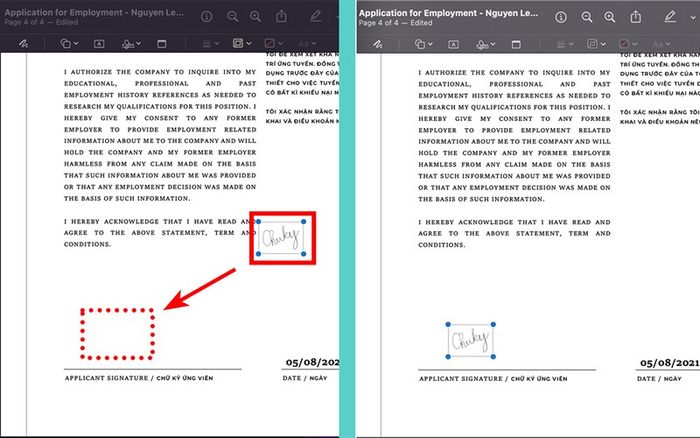
Task: Open Fill Color tool in right window
Action: point(624,44)
